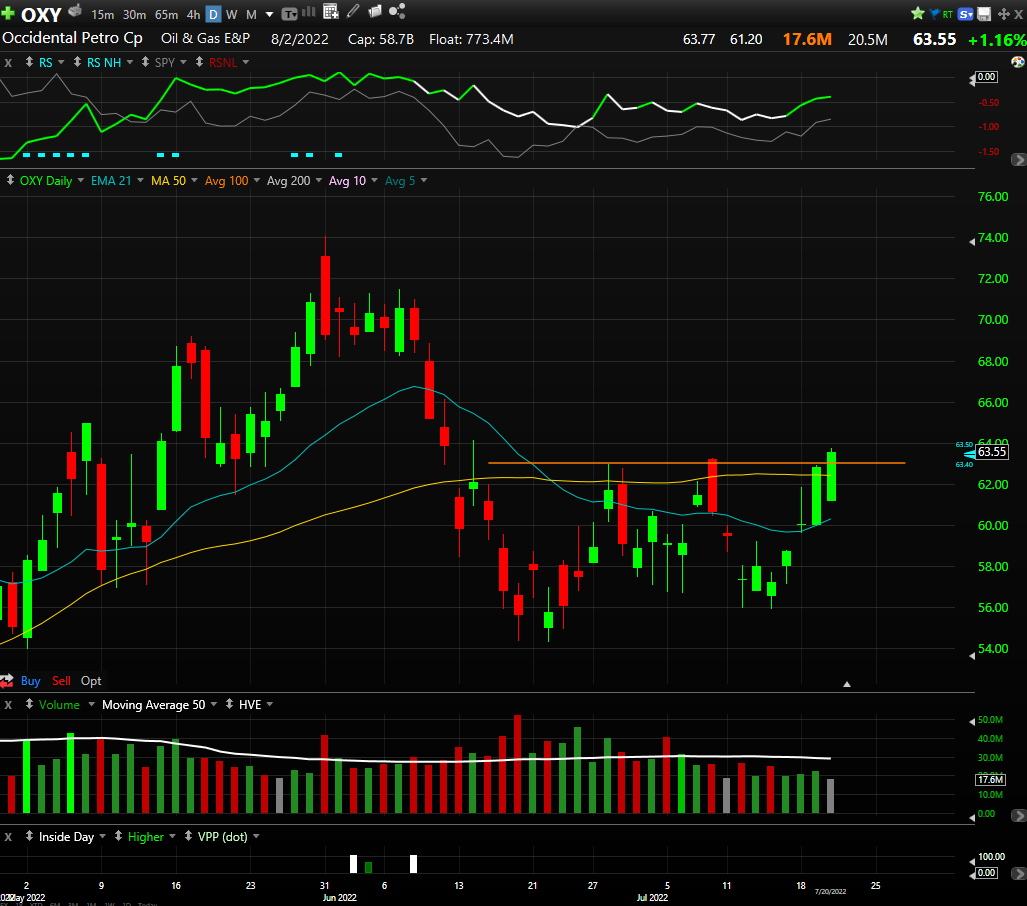
Task: Open the RS NH plot dropdown
Action: 130,62
